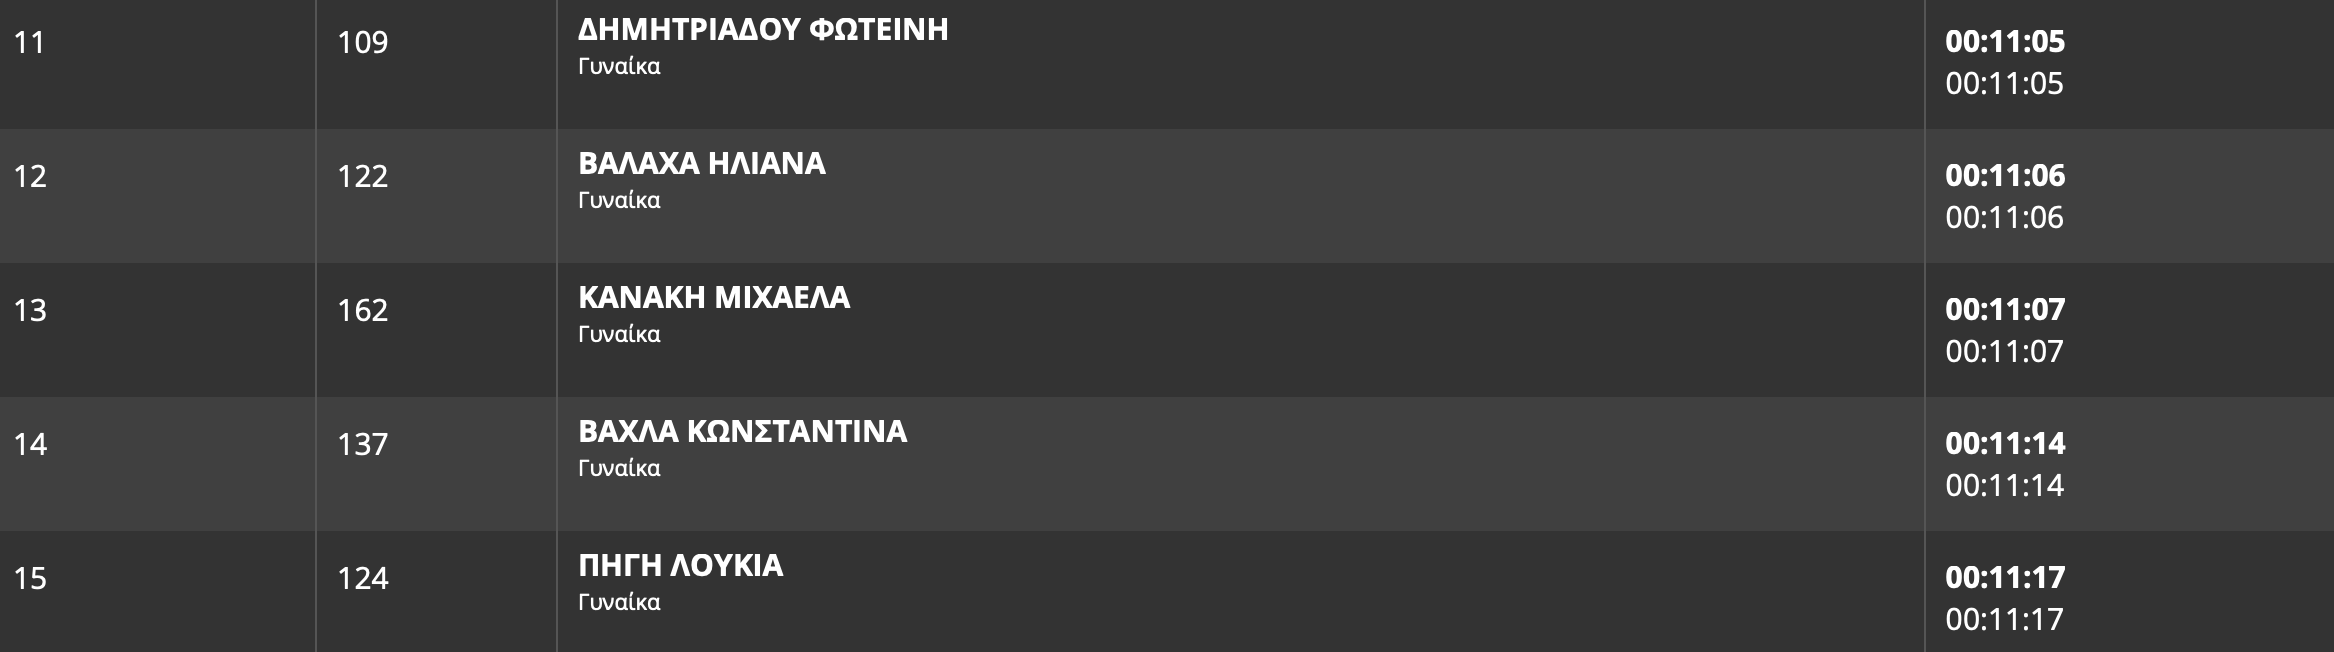The width and height of the screenshot is (2334, 652).
Task: Click bold finish time 00:11:06
Action: click(x=2004, y=176)
